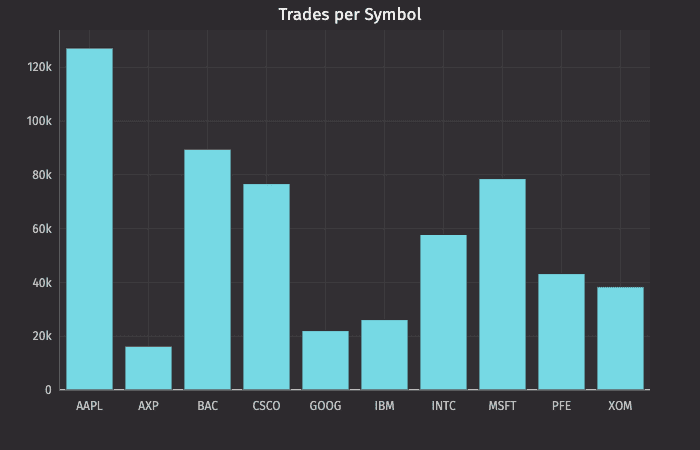Click the IBM bar
Screen dimensions: 700x450
pyautogui.click(x=384, y=355)
